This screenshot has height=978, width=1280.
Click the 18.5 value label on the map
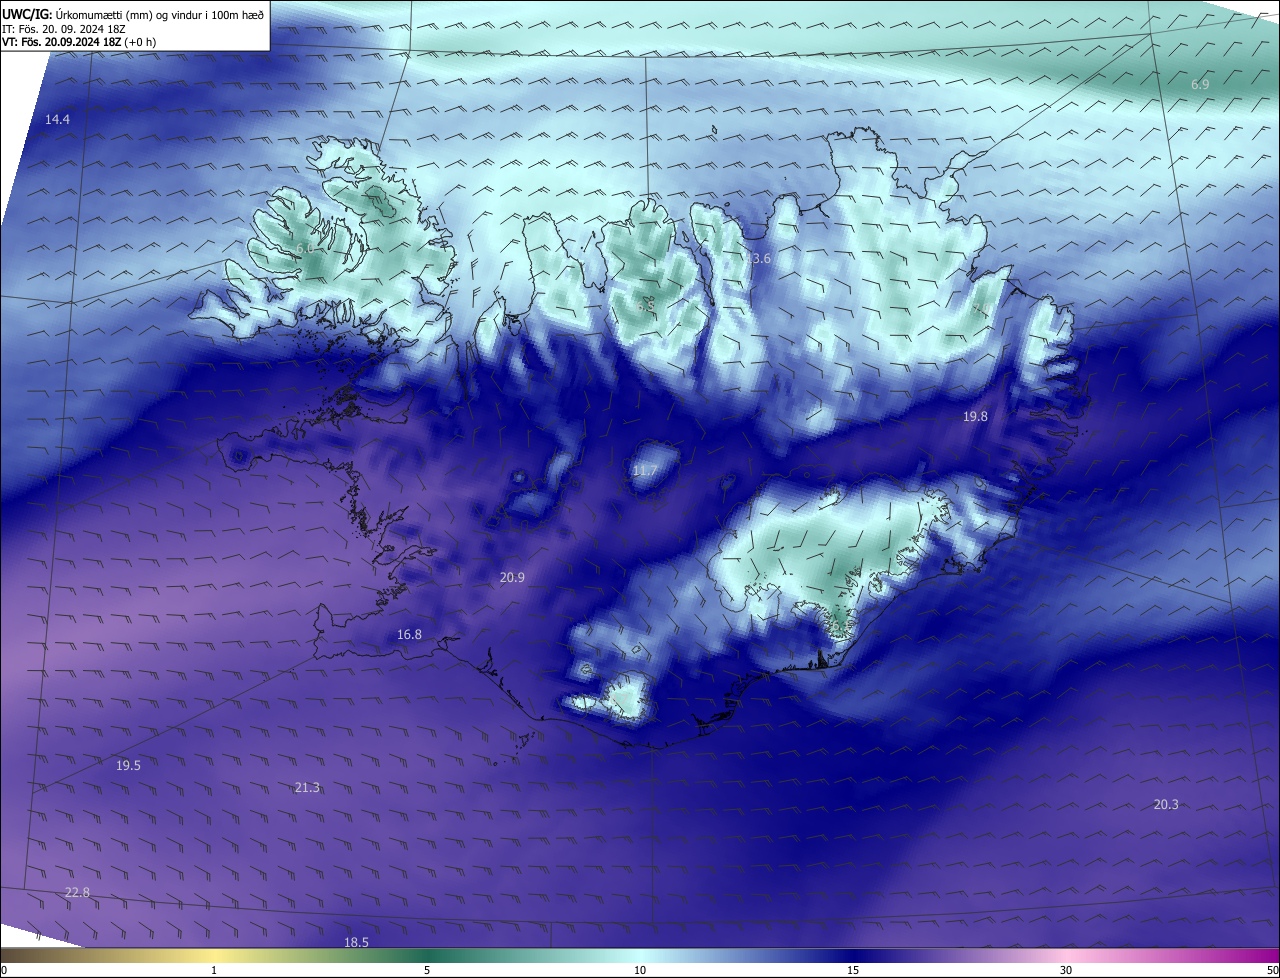pos(356,943)
